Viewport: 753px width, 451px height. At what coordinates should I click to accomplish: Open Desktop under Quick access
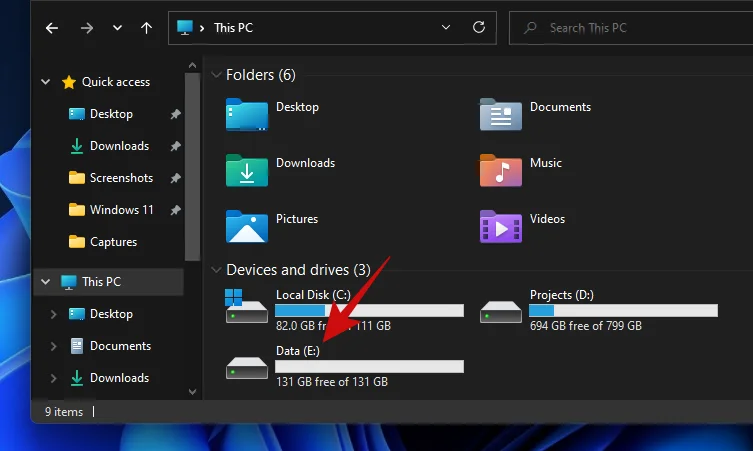click(111, 114)
